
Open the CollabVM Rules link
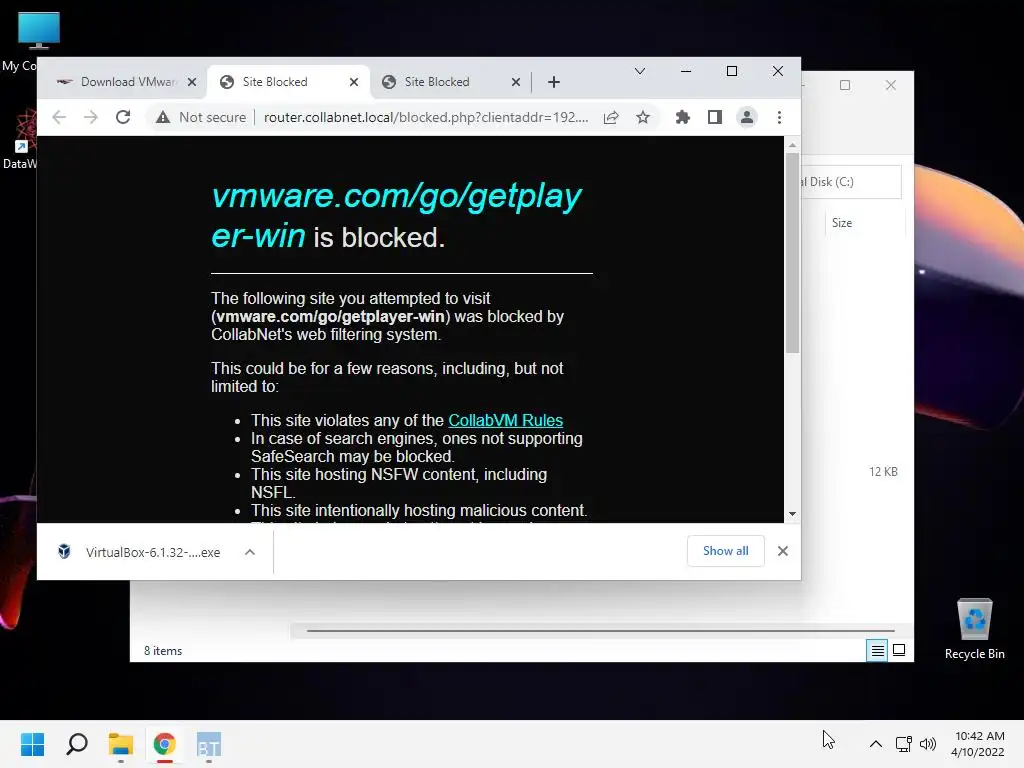(x=505, y=421)
